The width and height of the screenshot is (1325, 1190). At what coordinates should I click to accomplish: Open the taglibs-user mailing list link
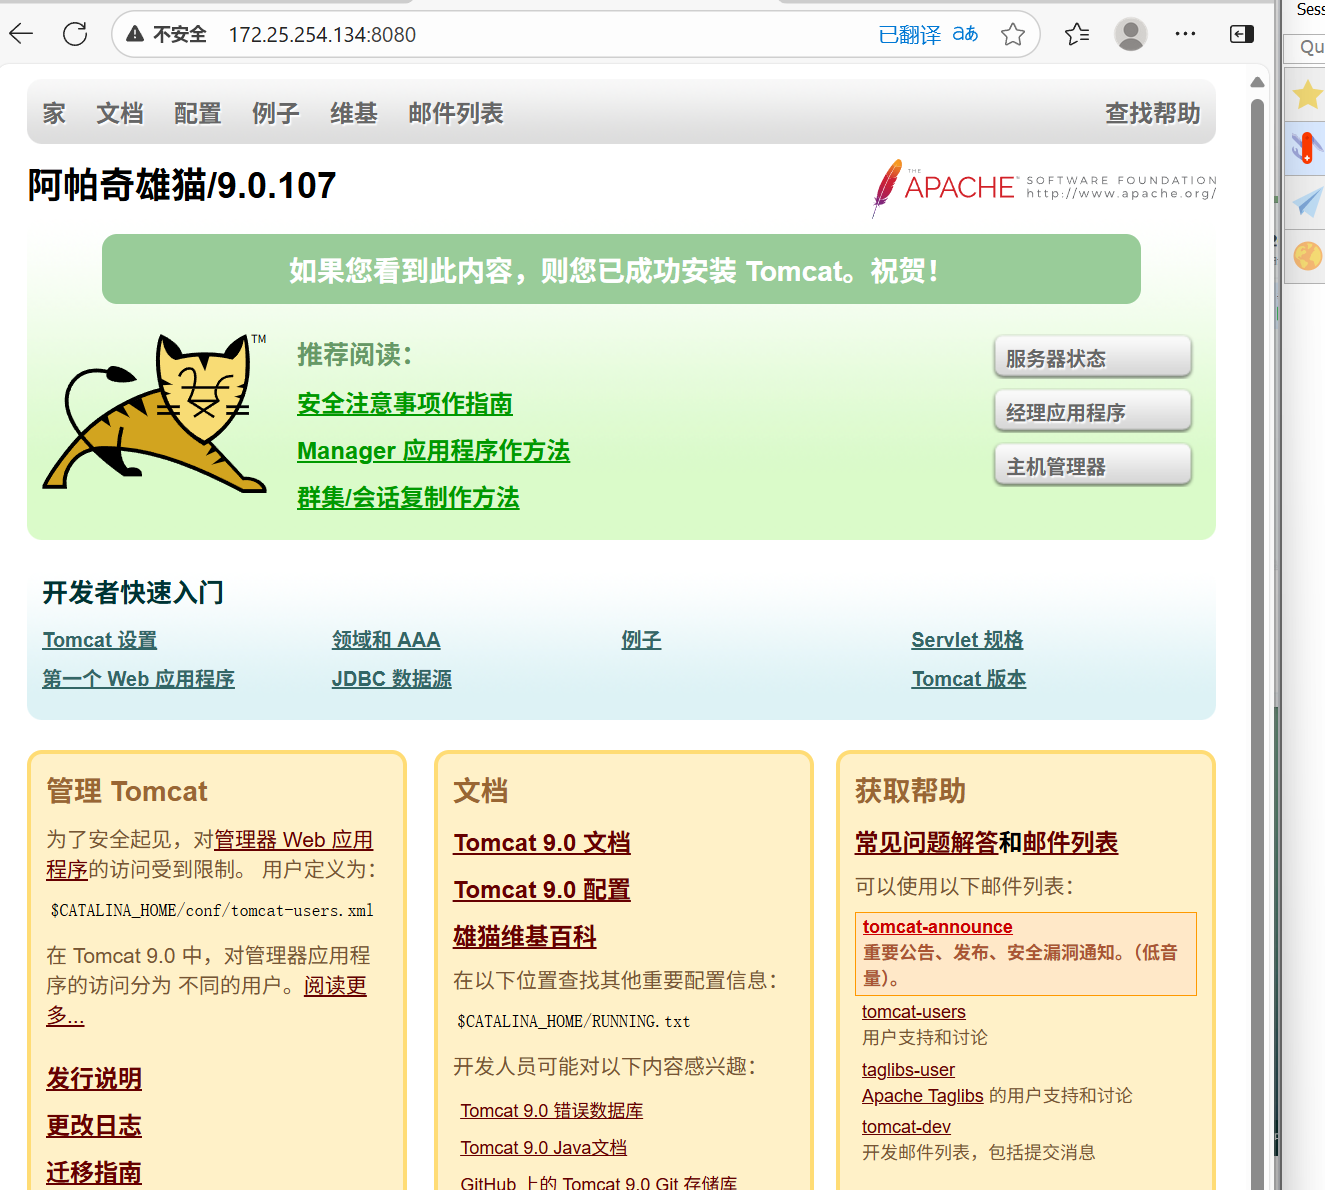908,1070
